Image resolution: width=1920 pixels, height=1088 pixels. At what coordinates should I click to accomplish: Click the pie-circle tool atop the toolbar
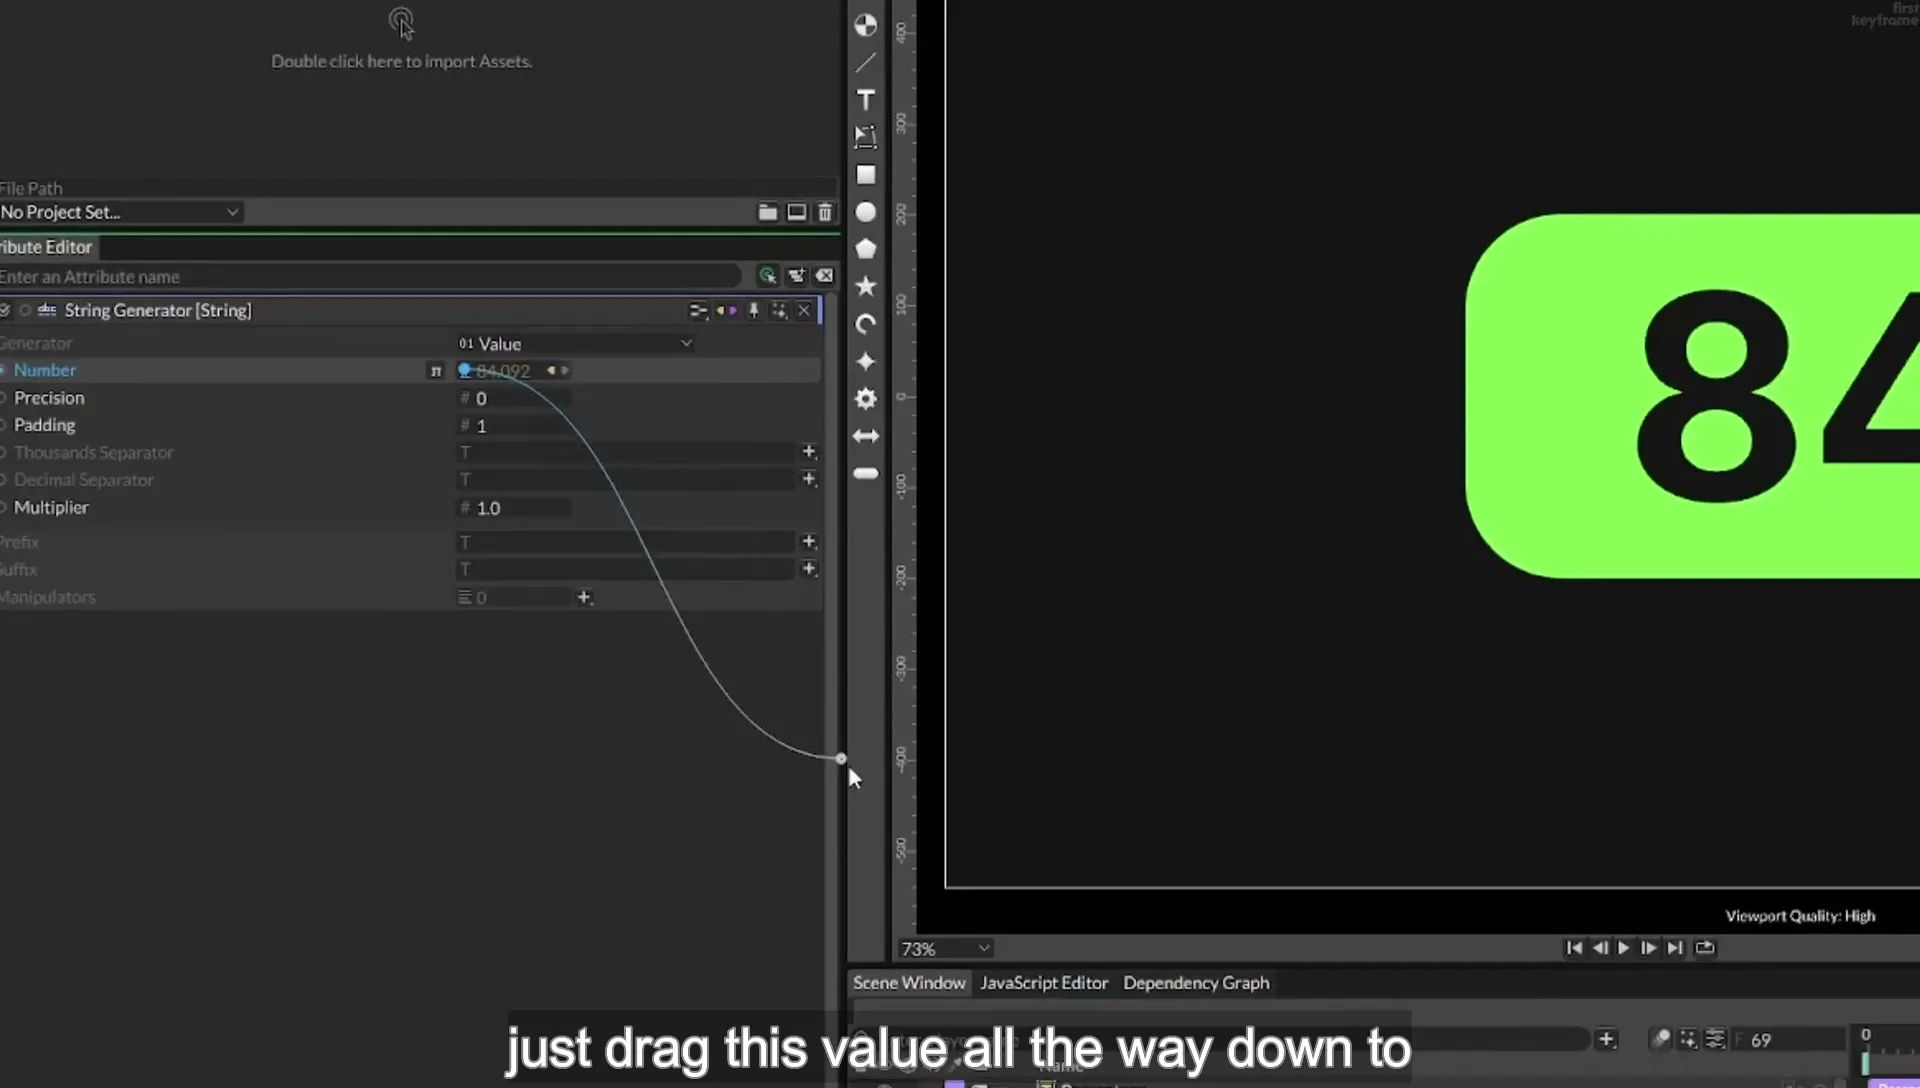[x=866, y=25]
